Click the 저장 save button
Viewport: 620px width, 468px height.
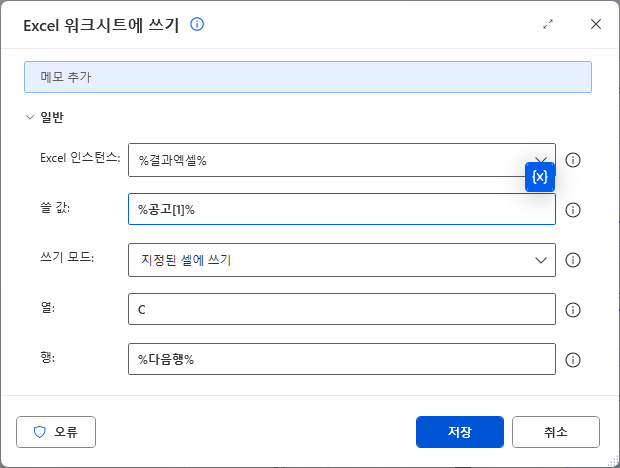460,432
